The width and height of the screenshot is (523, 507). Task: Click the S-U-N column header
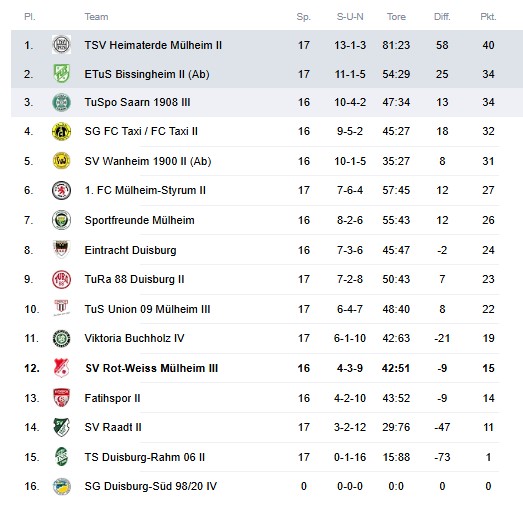tap(350, 17)
